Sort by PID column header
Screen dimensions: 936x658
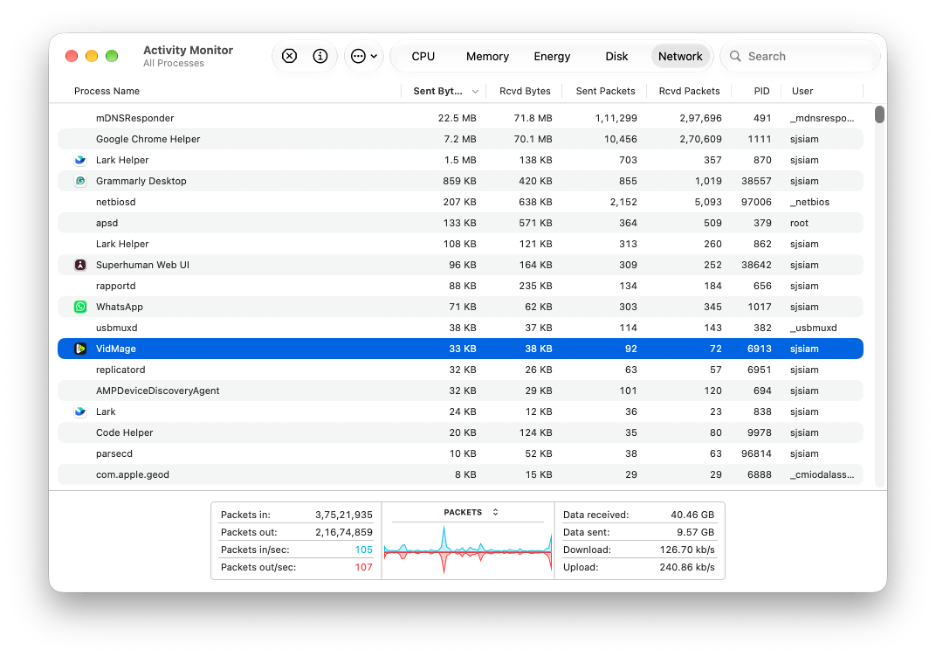coord(762,91)
